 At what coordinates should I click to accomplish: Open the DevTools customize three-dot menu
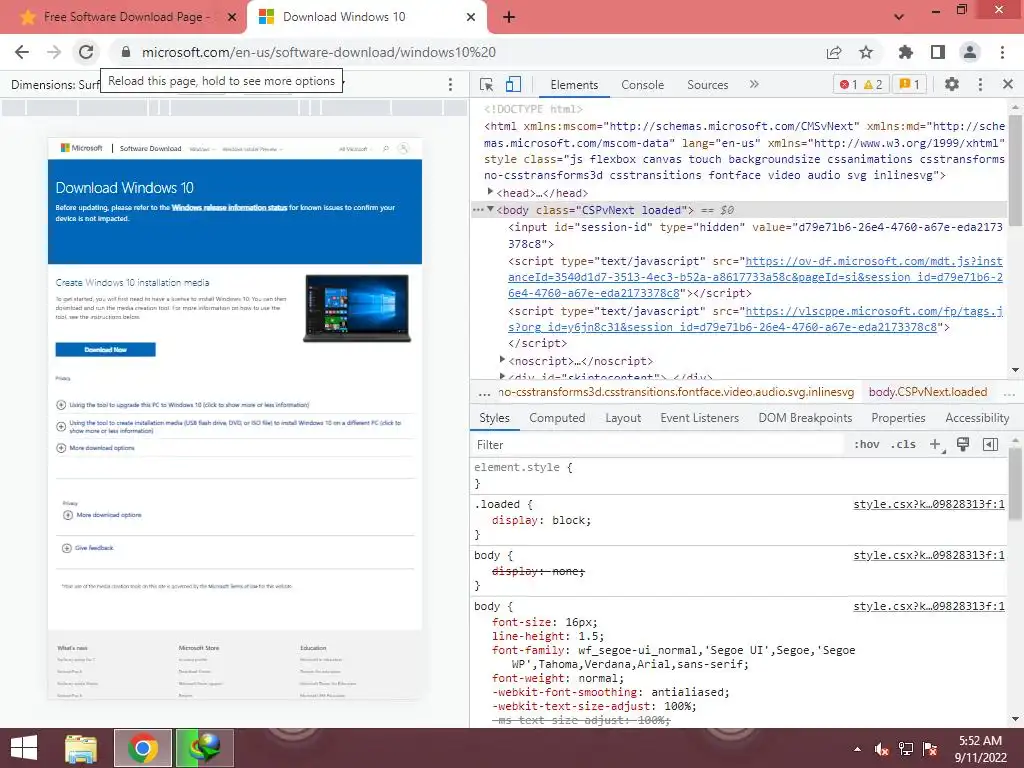pos(980,84)
